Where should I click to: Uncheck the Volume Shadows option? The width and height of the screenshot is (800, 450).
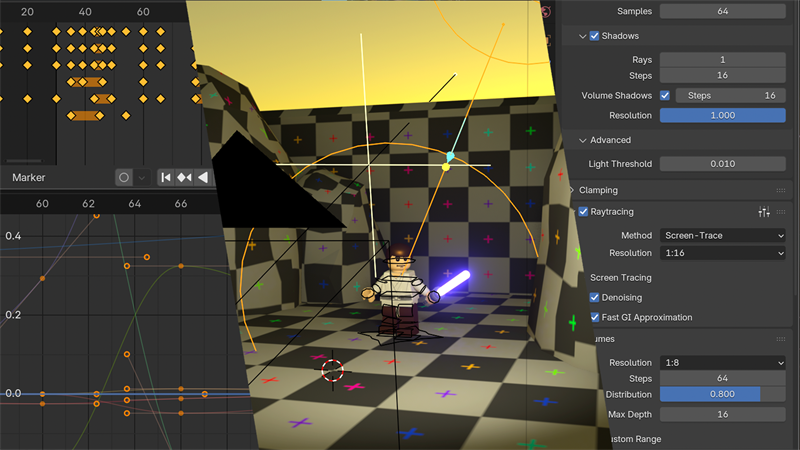[665, 96]
